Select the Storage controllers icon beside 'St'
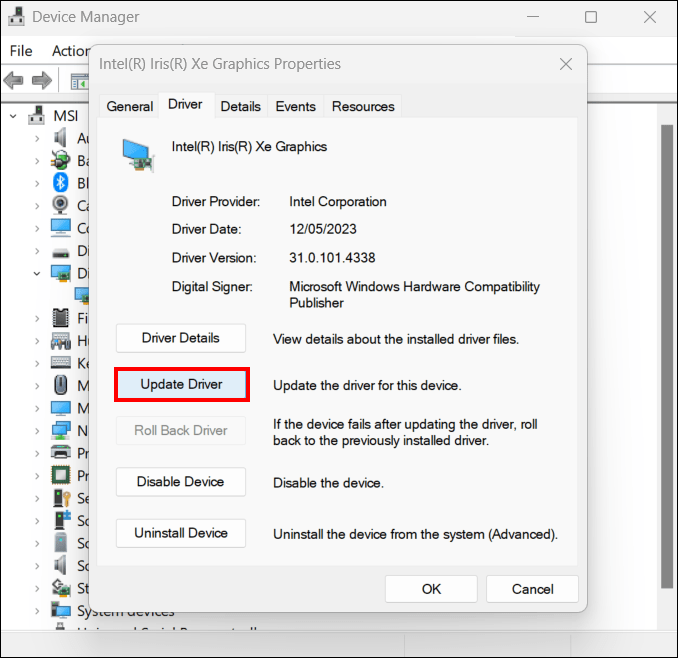This screenshot has height=658, width=678. point(61,588)
